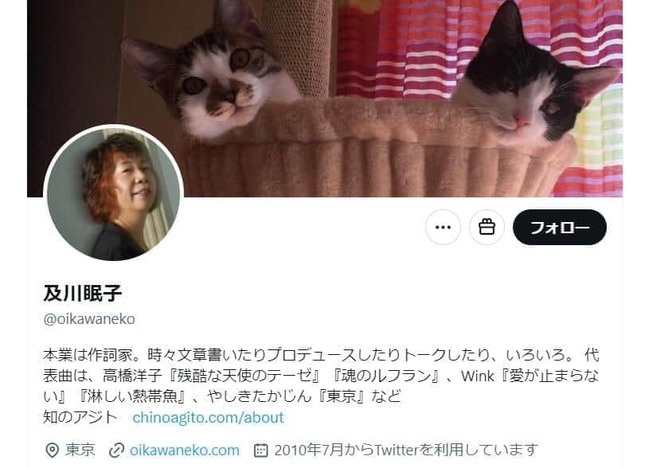
Task: Click the profile bio starting 本業は作詞家
Action: pyautogui.click(x=321, y=375)
